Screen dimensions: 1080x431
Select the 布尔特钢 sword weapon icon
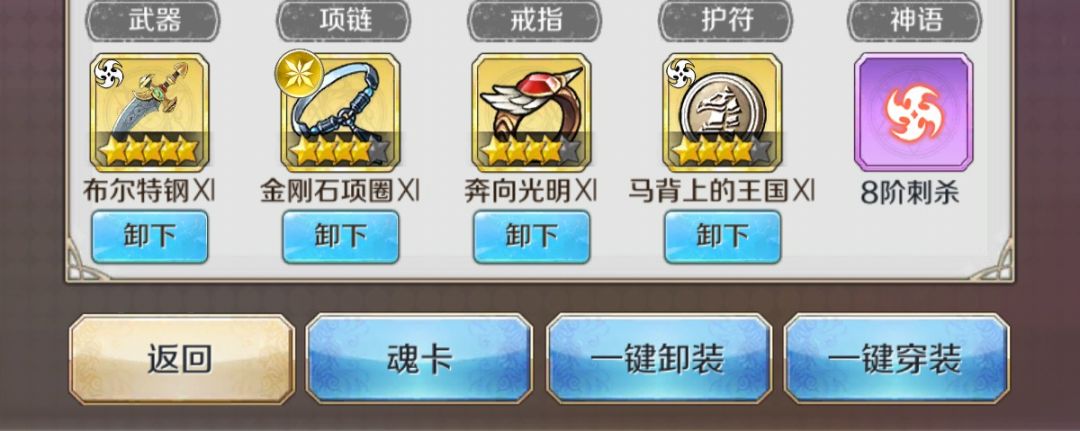149,112
